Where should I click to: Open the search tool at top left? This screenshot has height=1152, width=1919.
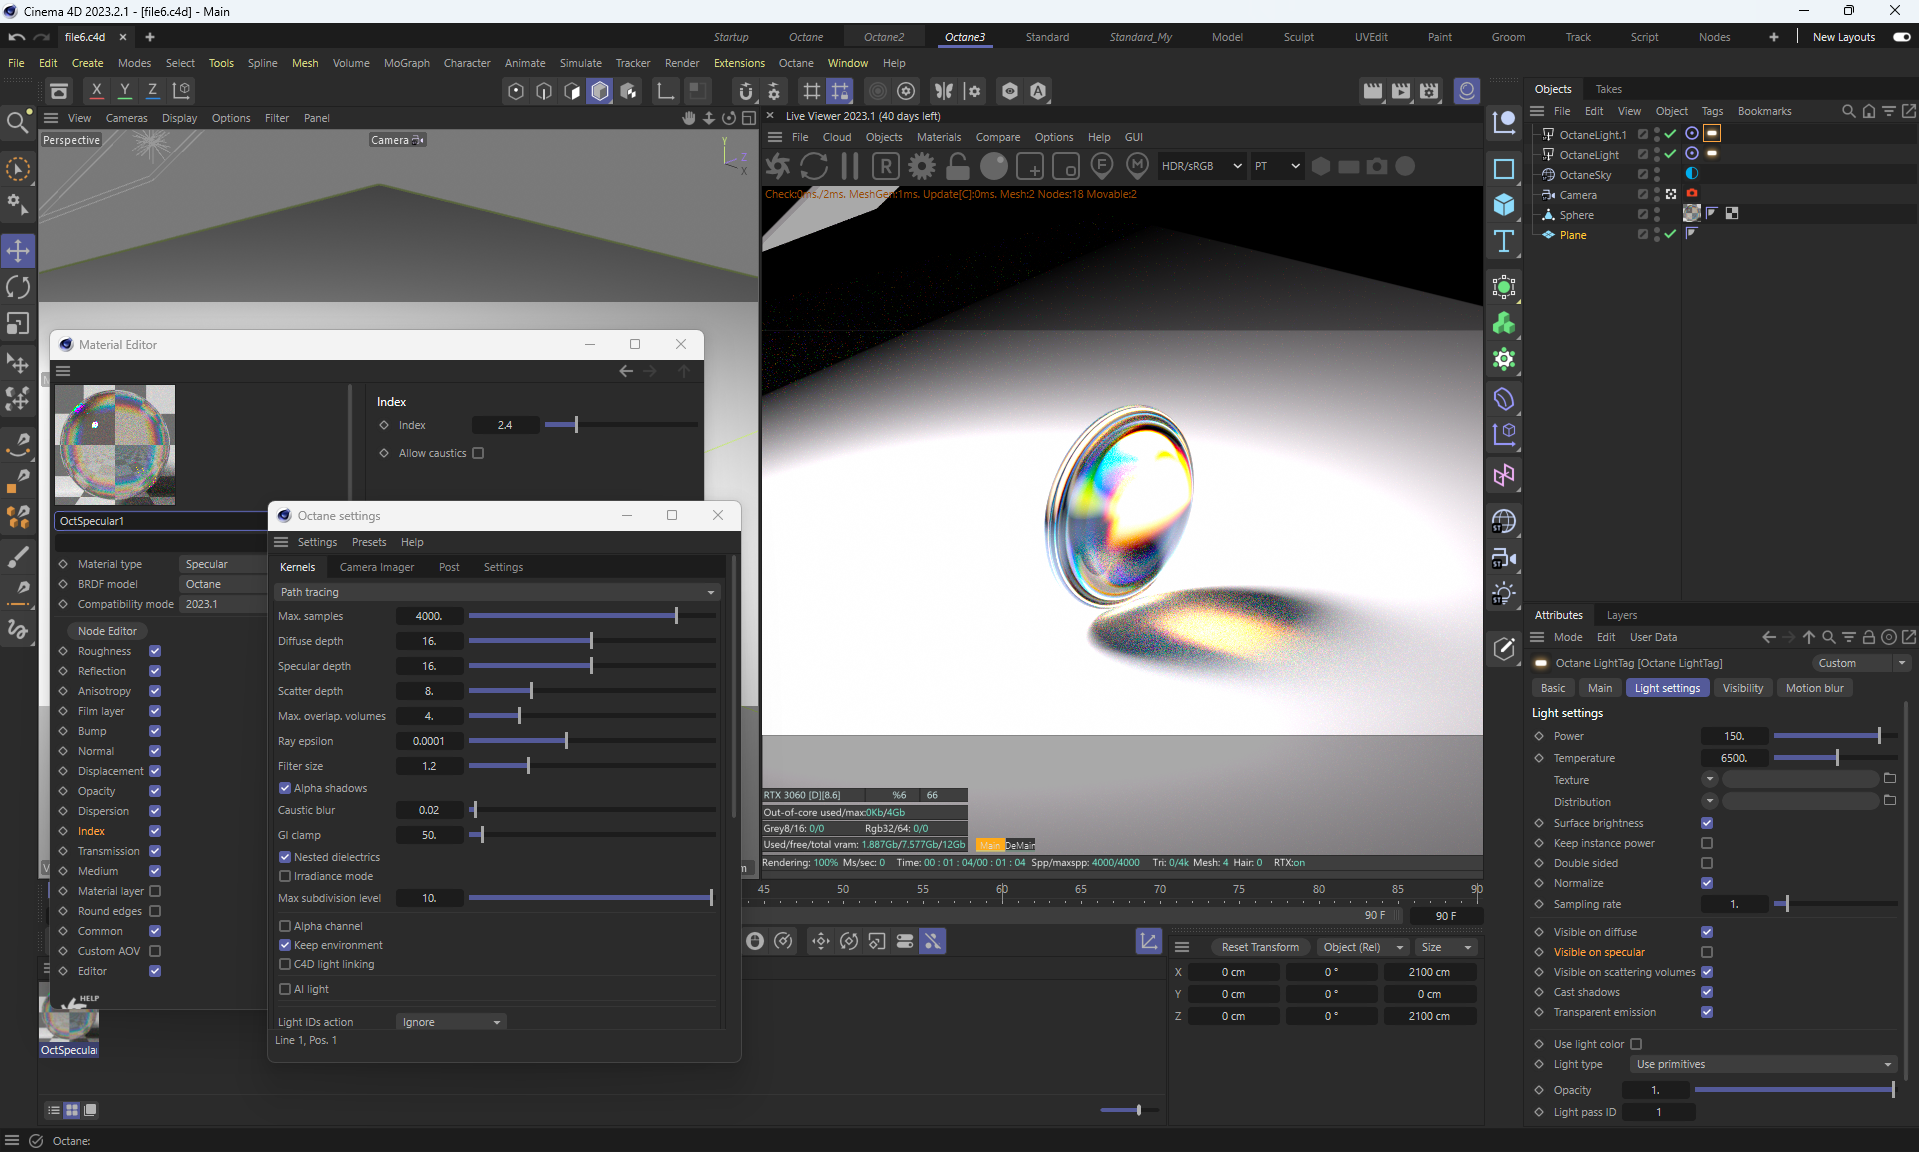coord(17,122)
